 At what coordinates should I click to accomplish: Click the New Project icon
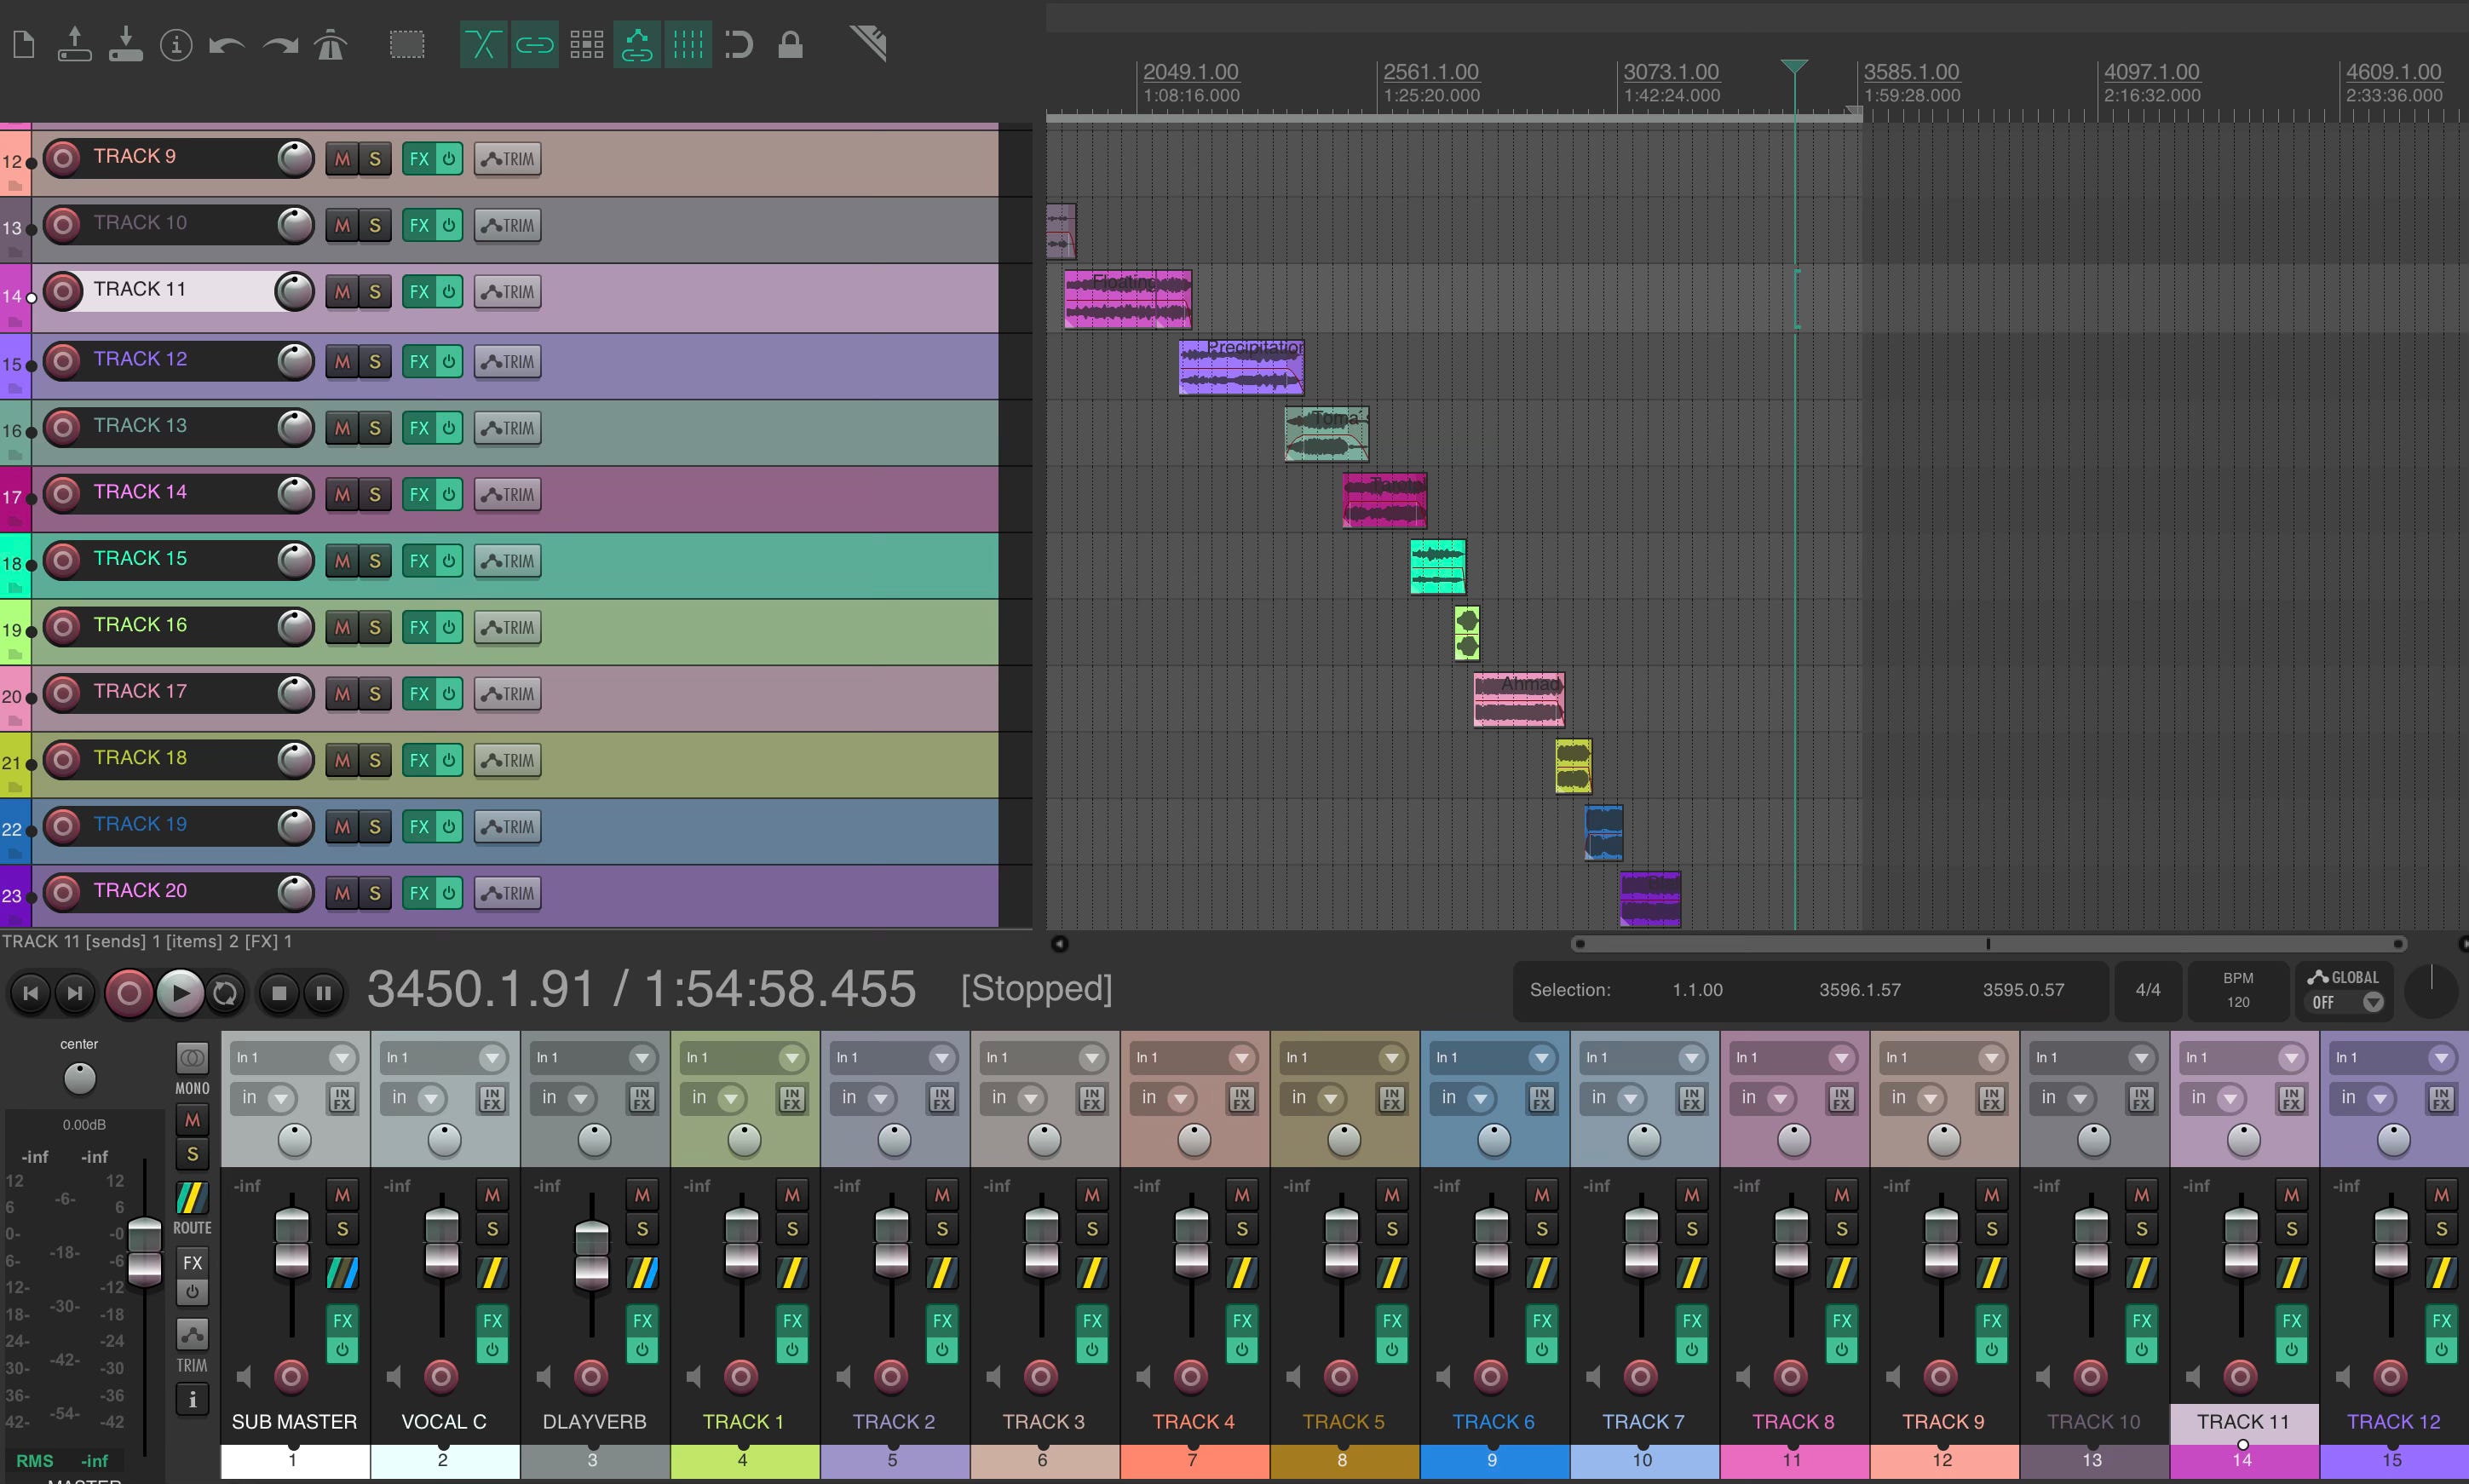tap(24, 45)
